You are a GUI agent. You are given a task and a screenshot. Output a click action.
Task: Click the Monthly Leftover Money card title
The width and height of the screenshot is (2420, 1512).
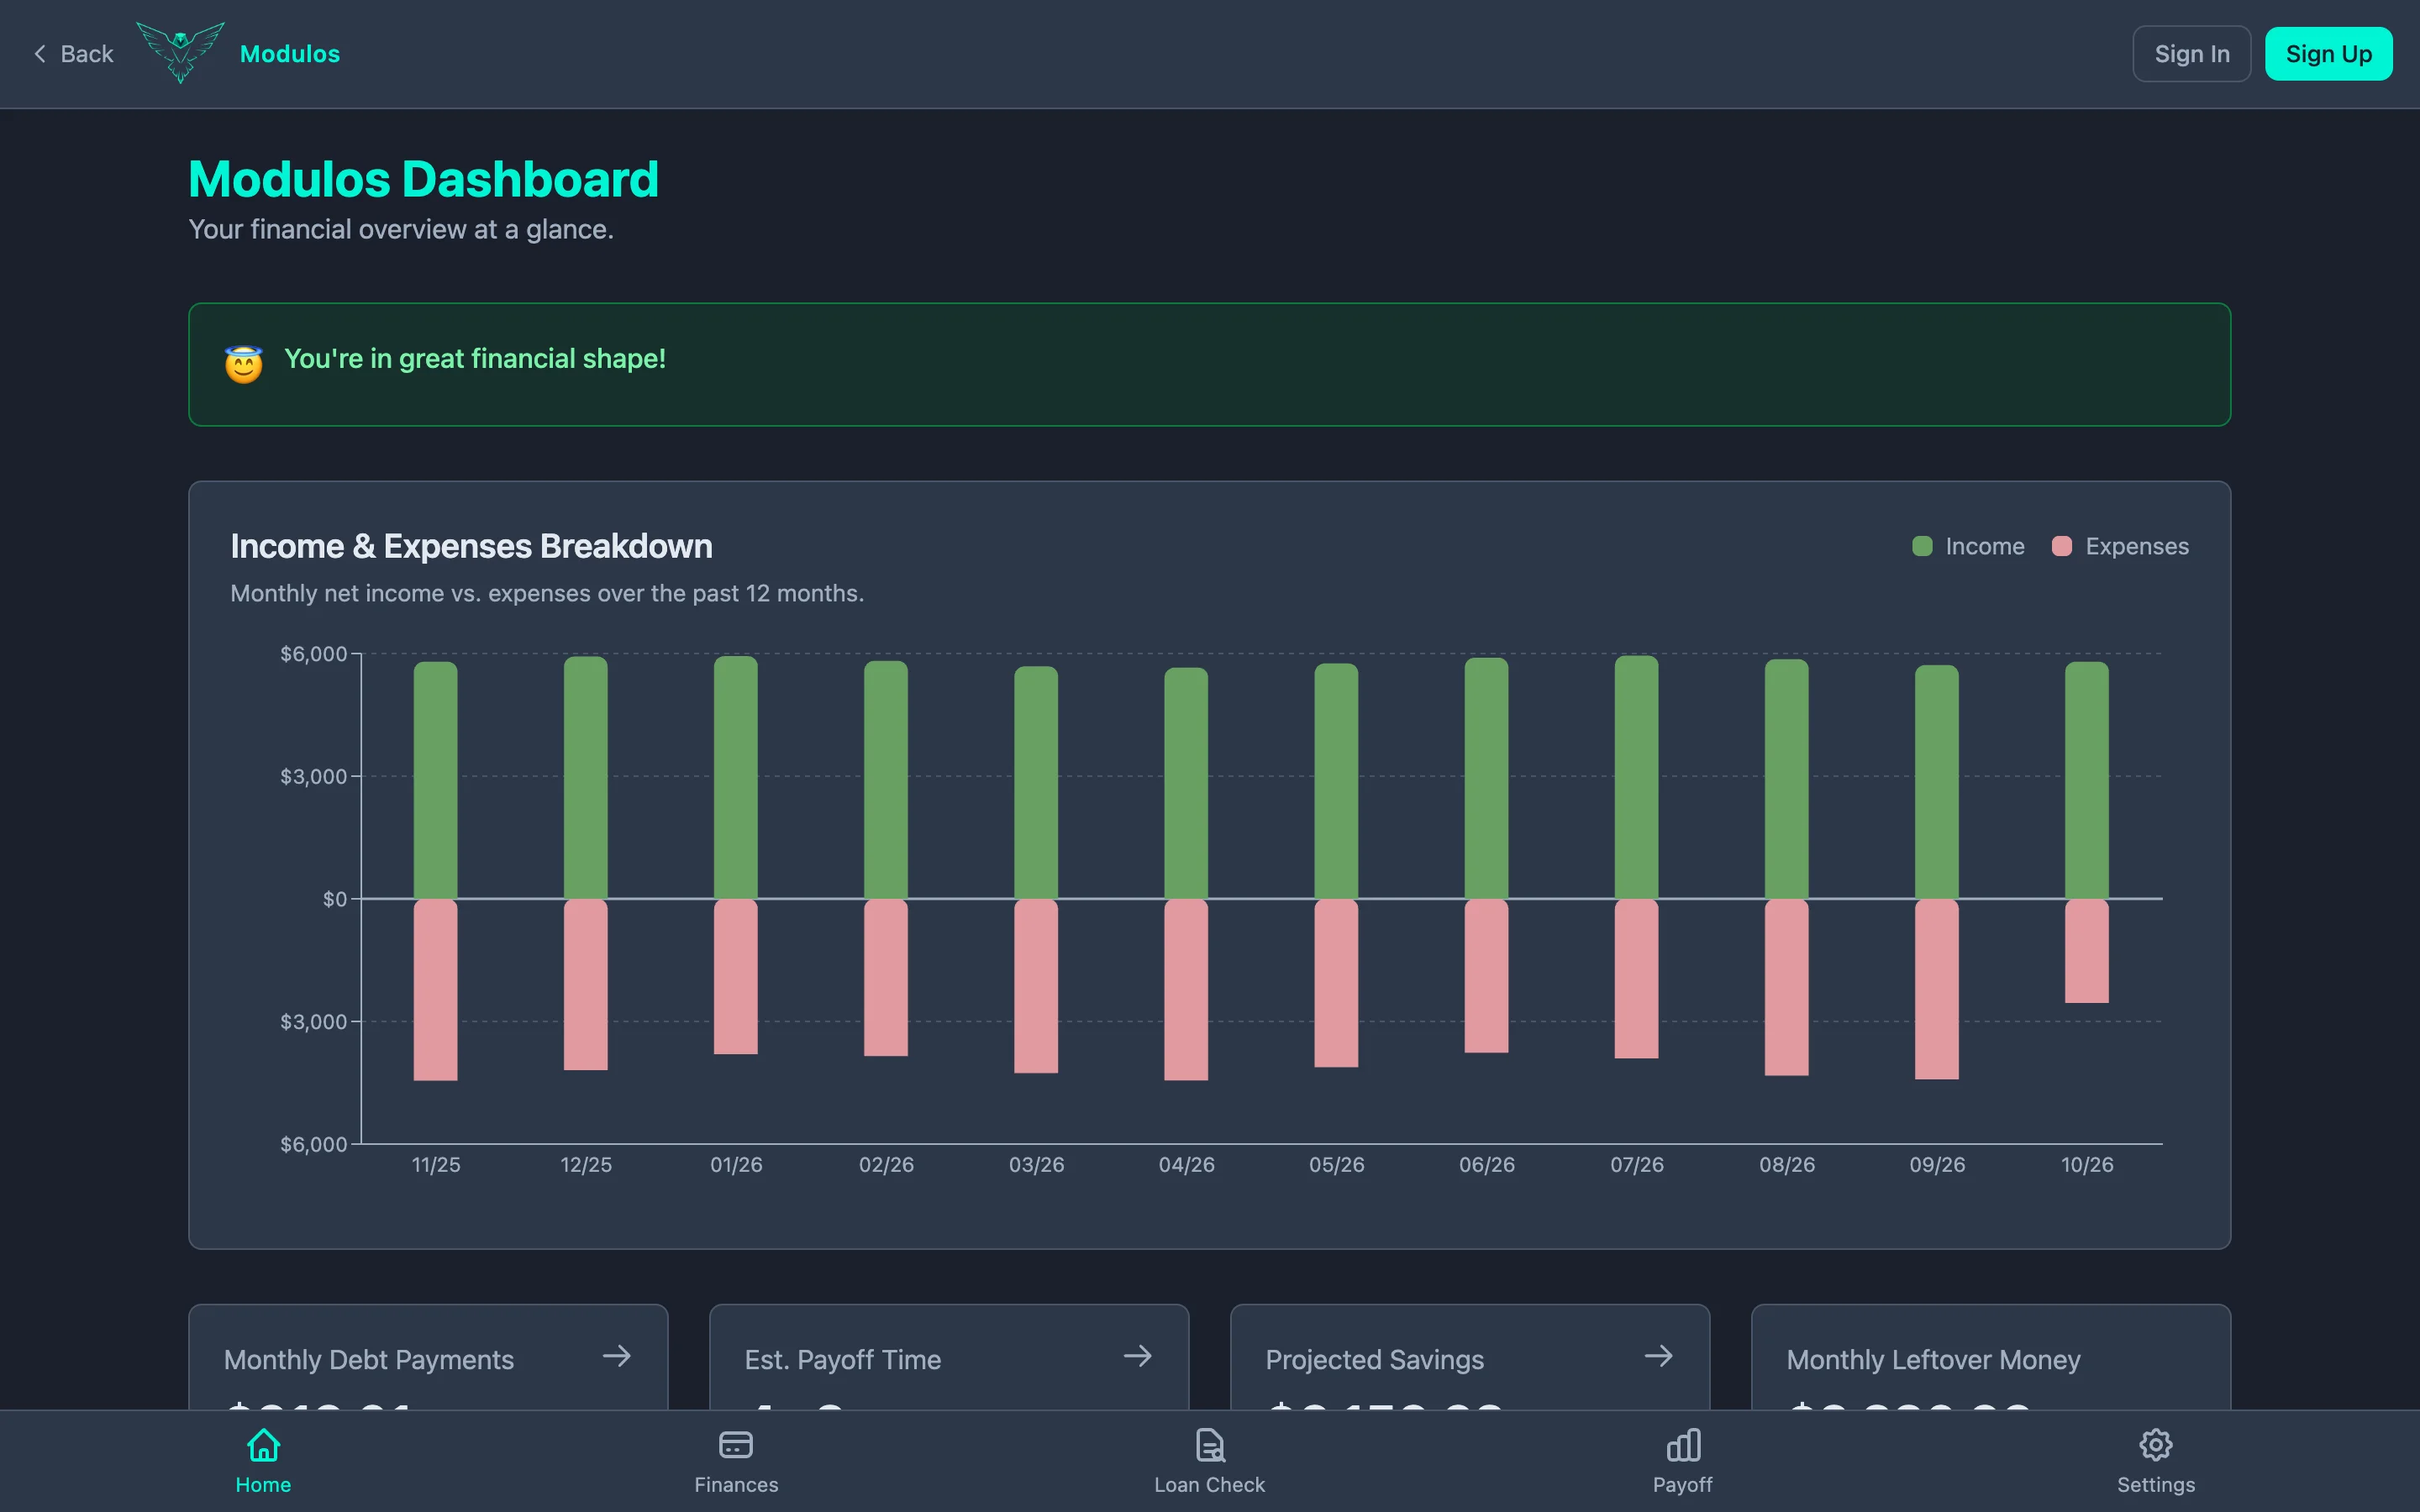pos(1933,1360)
